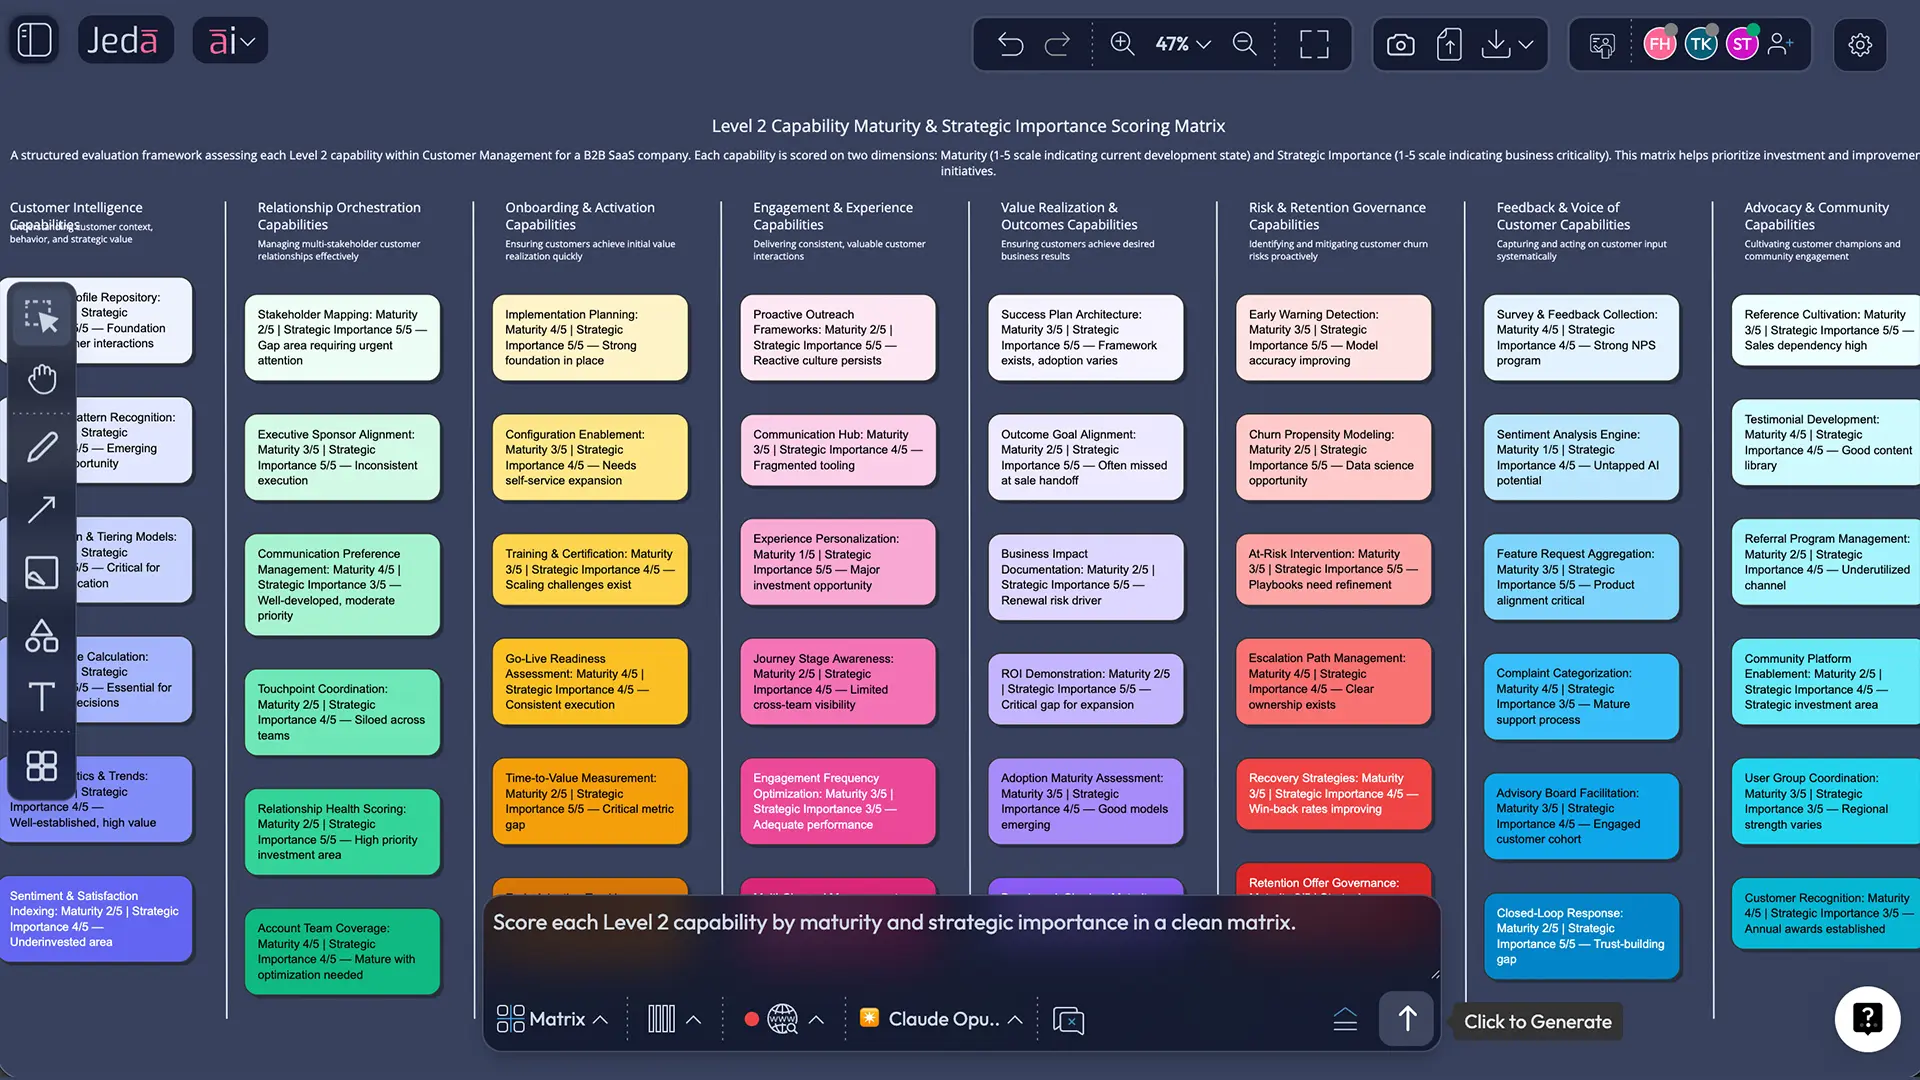Toggle the left sidebar panel icon
This screenshot has width=1920, height=1080.
click(x=32, y=40)
